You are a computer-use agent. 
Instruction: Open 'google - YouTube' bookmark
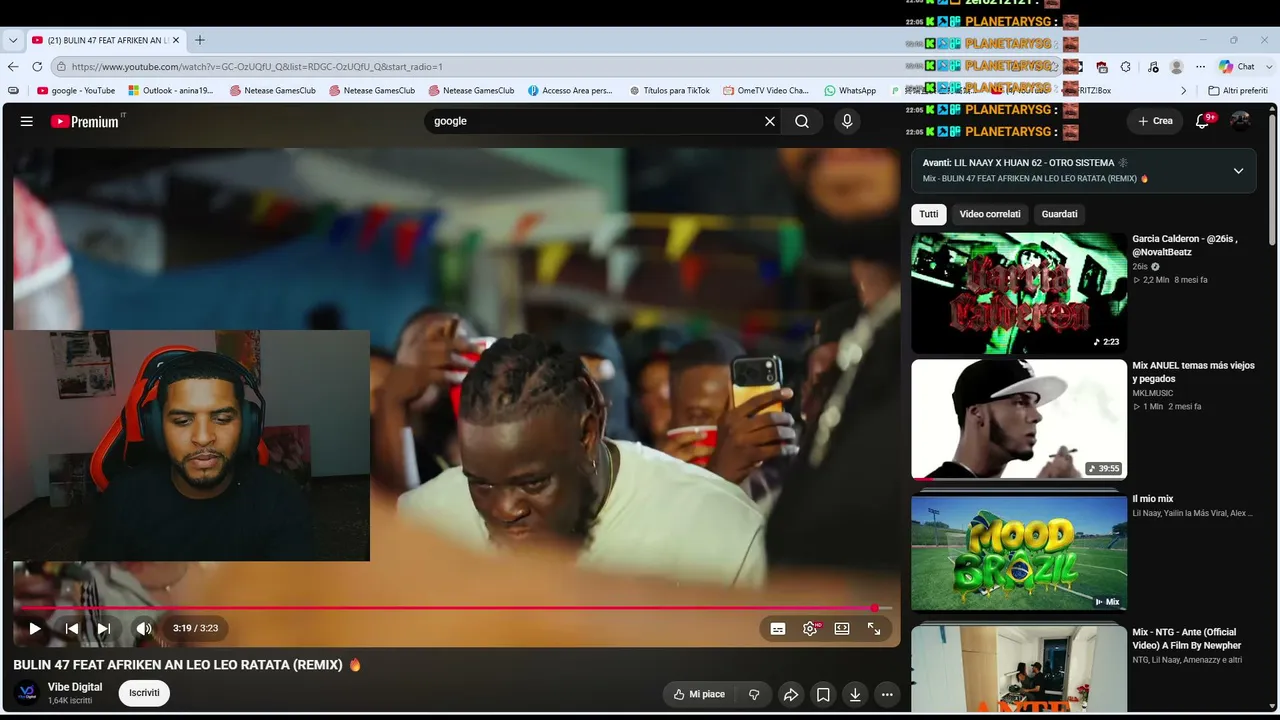pyautogui.click(x=76, y=90)
